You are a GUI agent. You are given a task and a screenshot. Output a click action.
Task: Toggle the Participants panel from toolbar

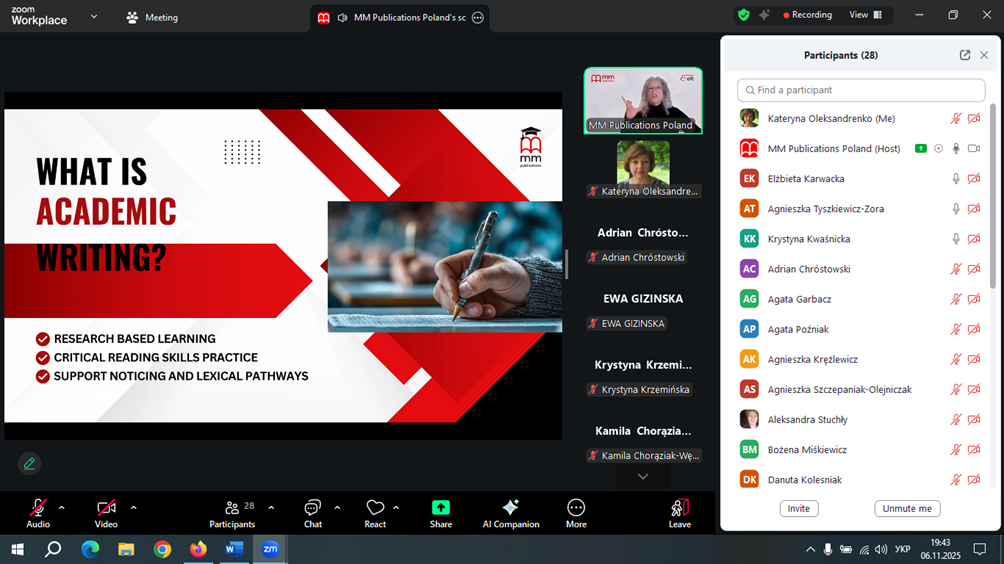tap(232, 508)
